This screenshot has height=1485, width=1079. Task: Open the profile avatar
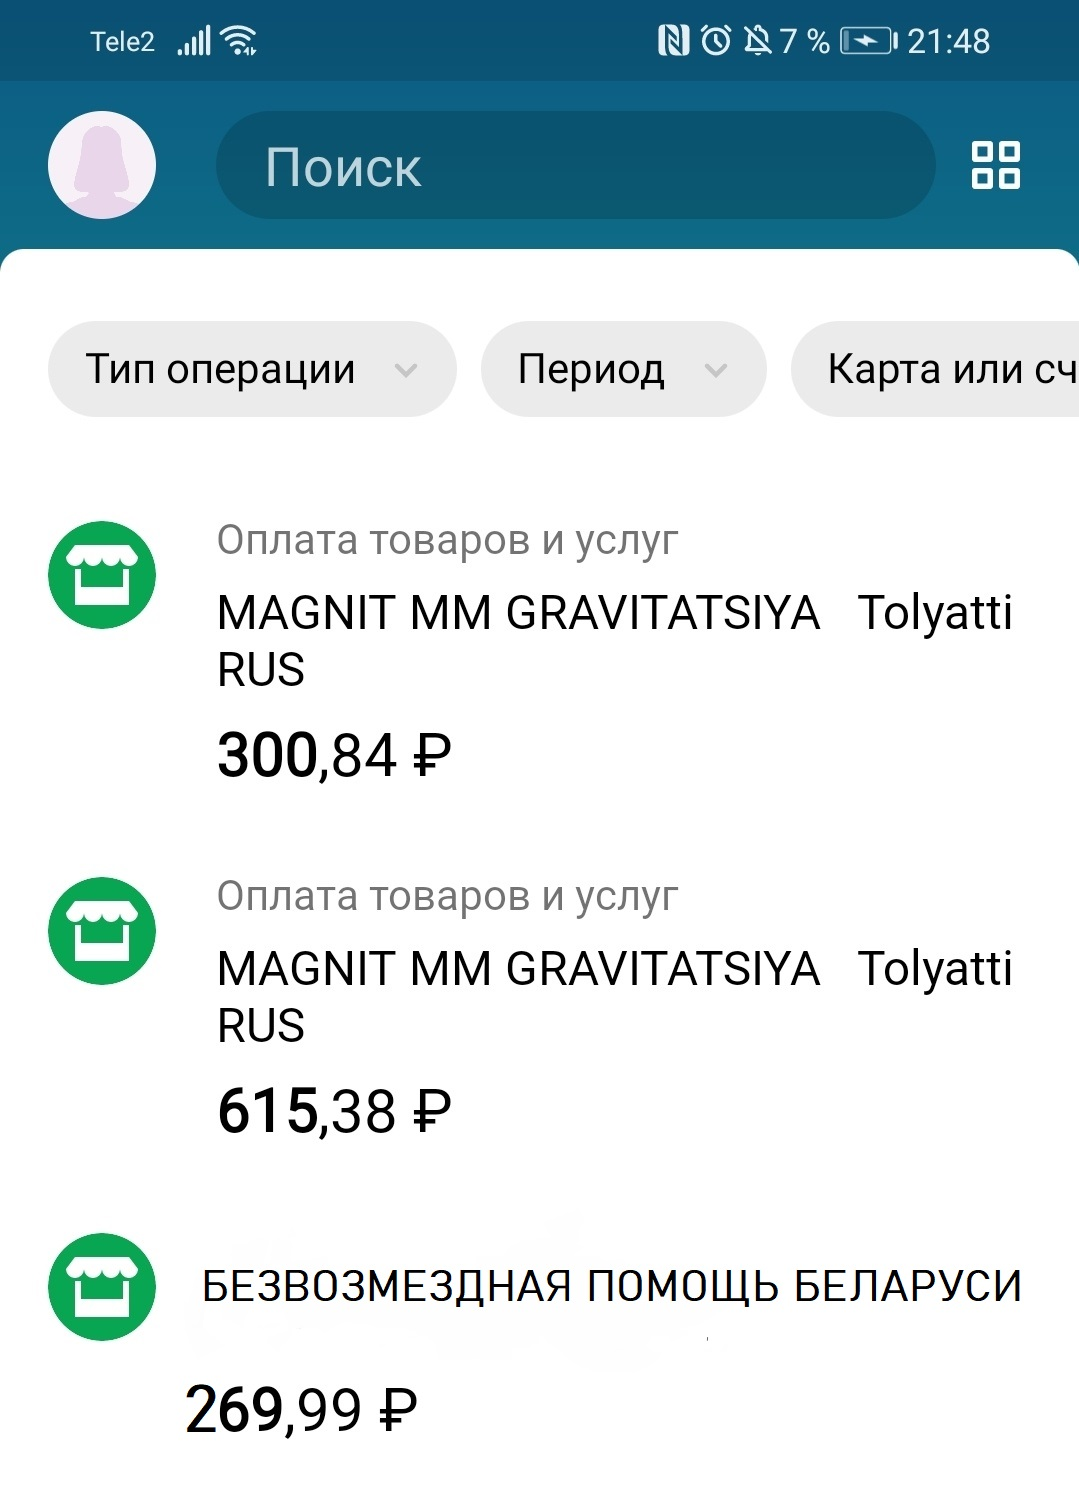102,165
